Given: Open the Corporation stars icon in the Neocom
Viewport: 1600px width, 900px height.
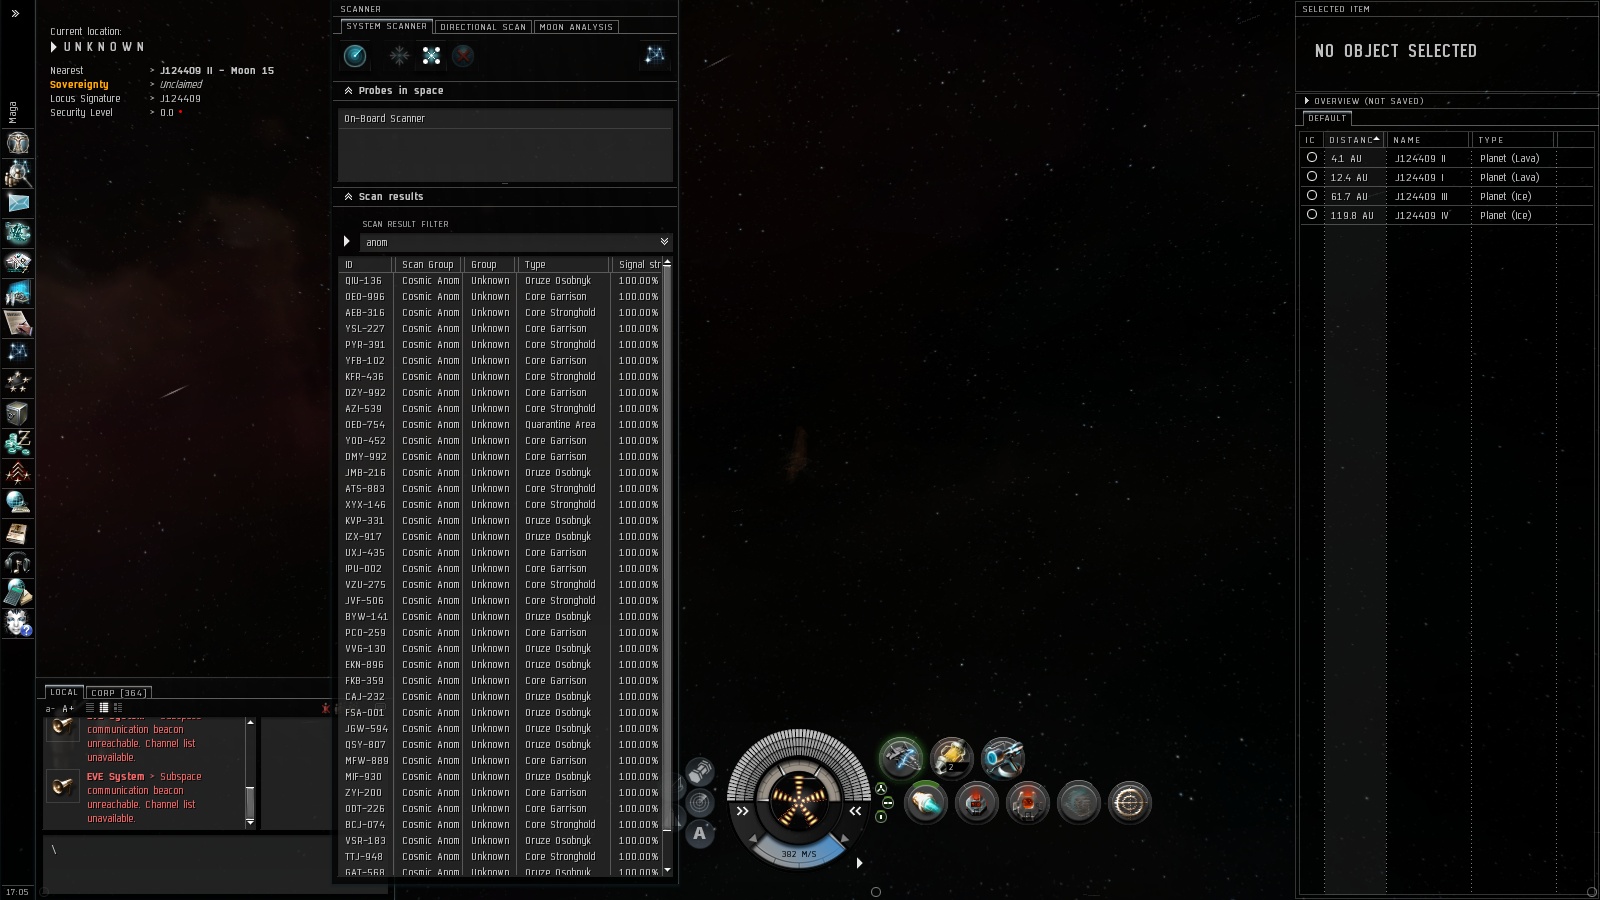Looking at the screenshot, I should [x=18, y=383].
